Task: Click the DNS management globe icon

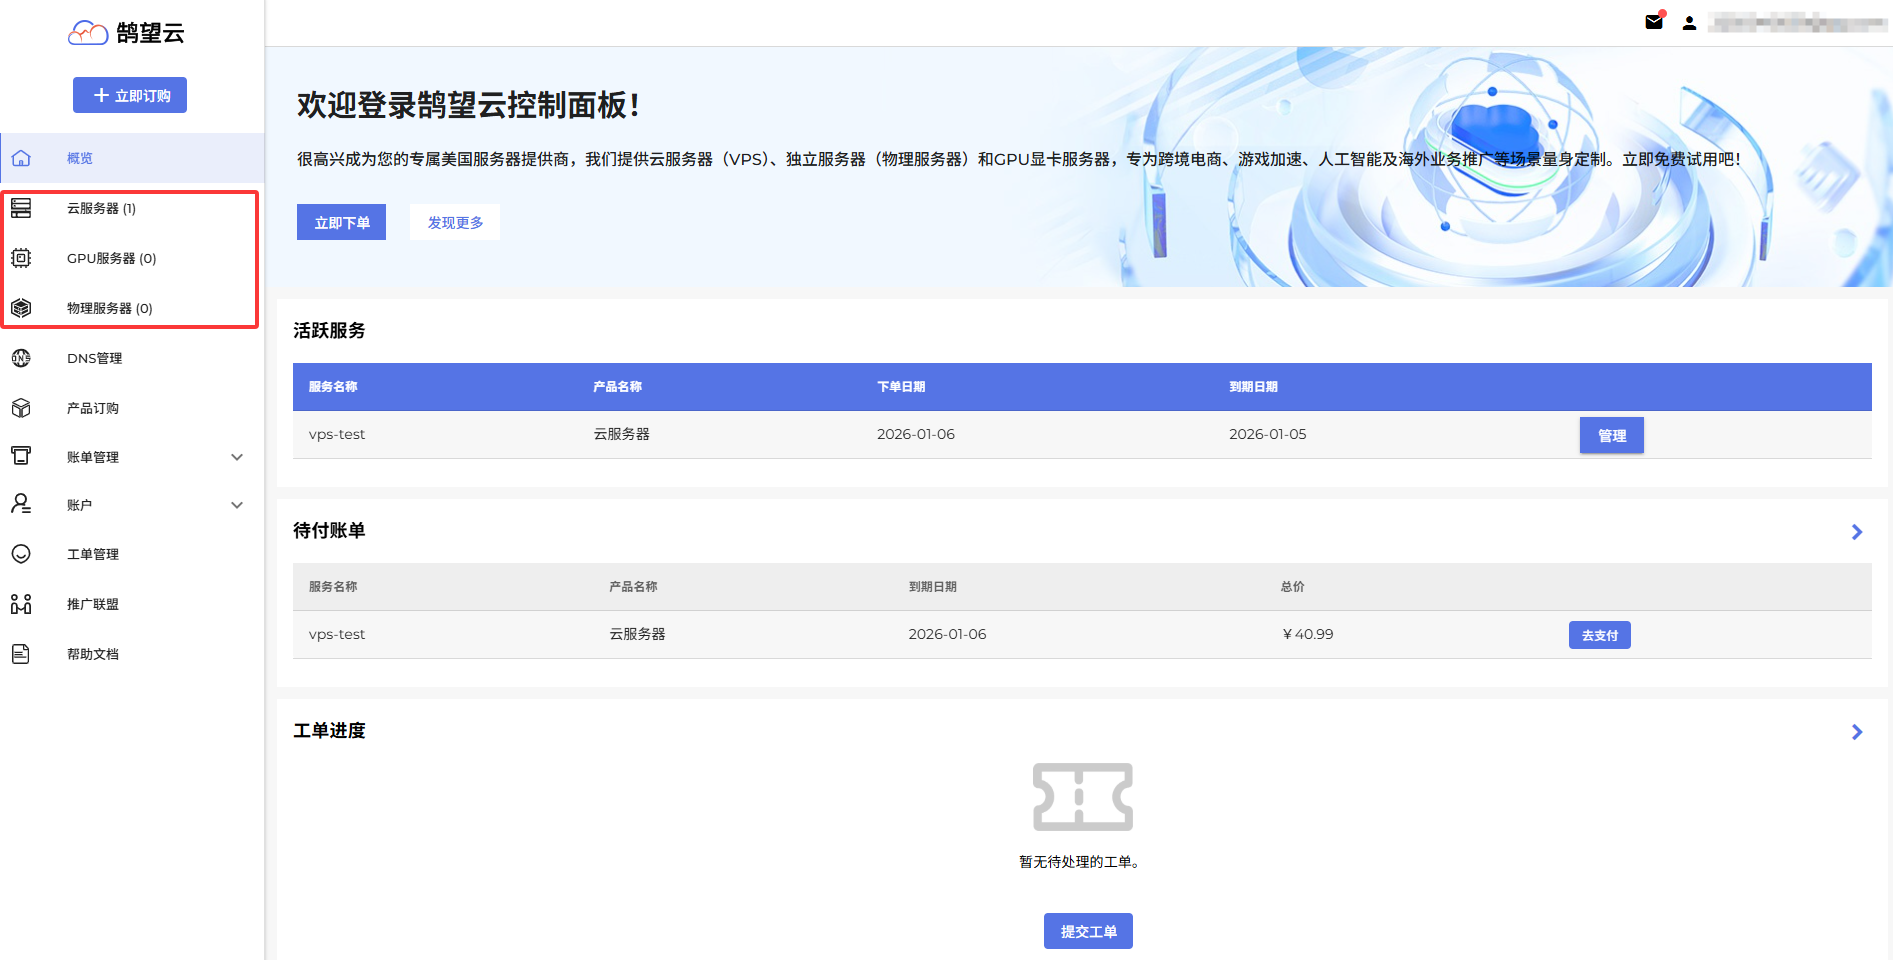Action: [21, 358]
